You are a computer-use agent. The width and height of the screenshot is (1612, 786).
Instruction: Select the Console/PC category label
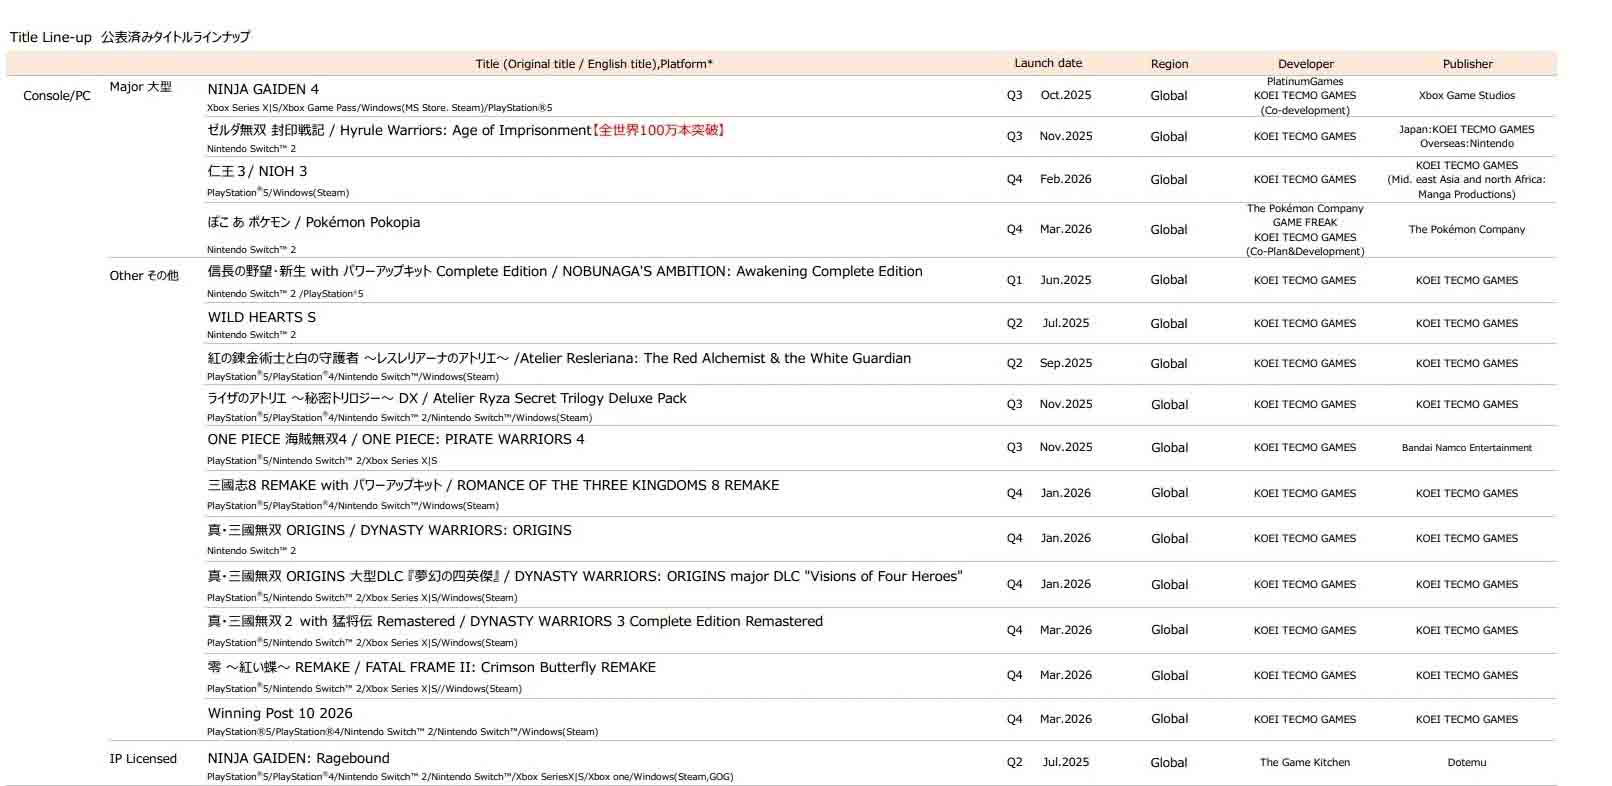coord(57,96)
